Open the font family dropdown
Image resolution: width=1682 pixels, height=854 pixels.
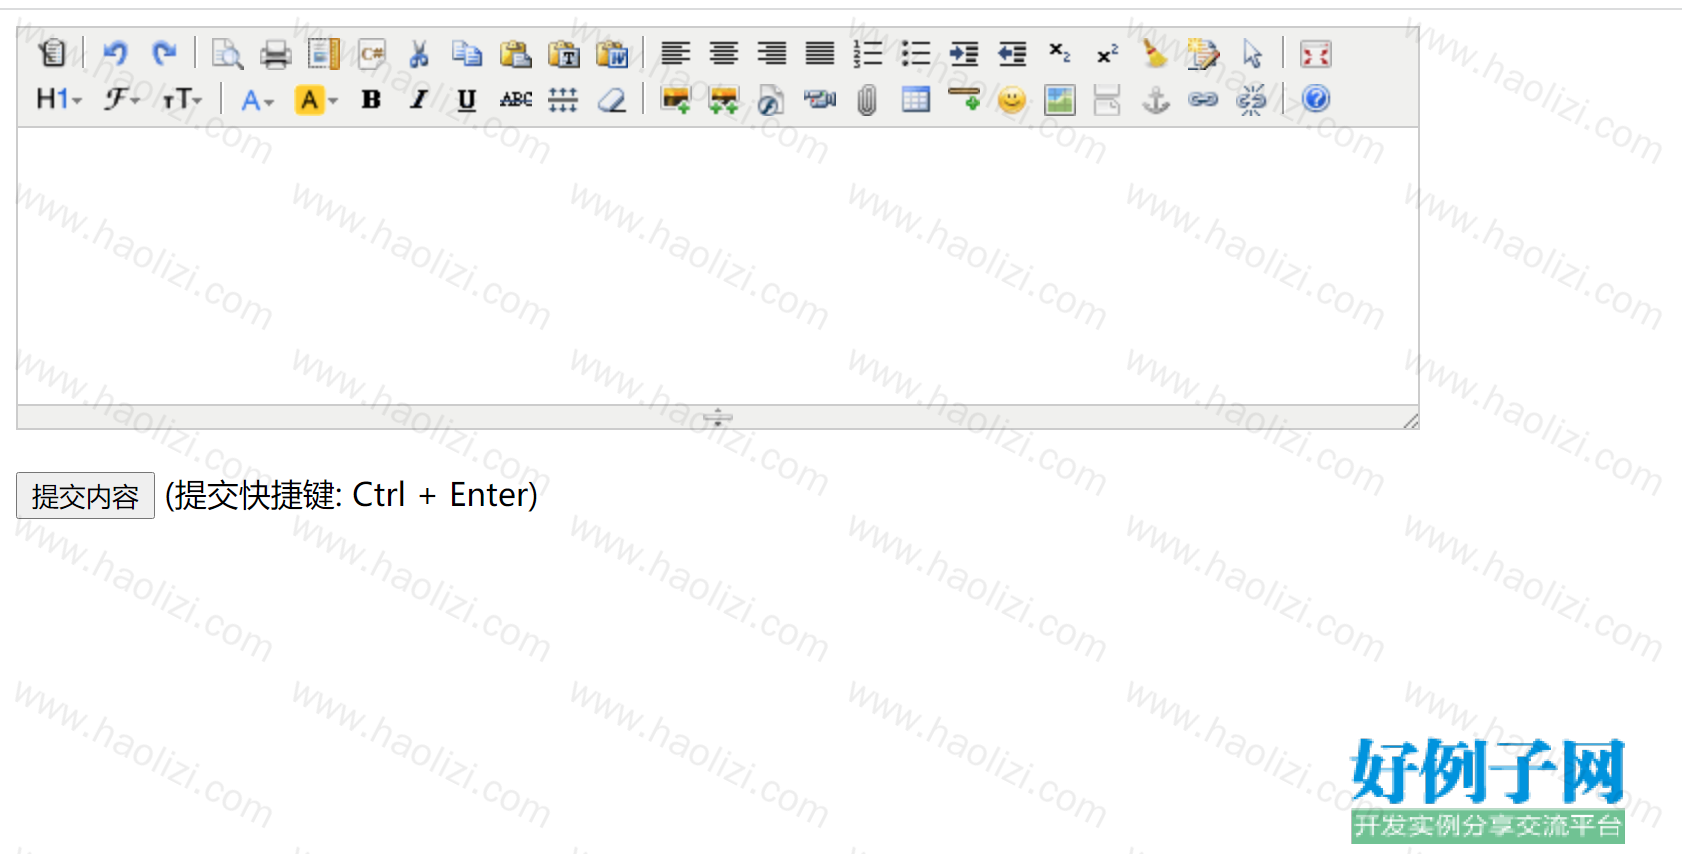pos(122,99)
